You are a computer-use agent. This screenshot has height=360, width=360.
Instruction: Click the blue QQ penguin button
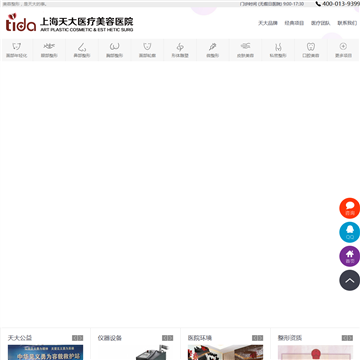(x=350, y=232)
